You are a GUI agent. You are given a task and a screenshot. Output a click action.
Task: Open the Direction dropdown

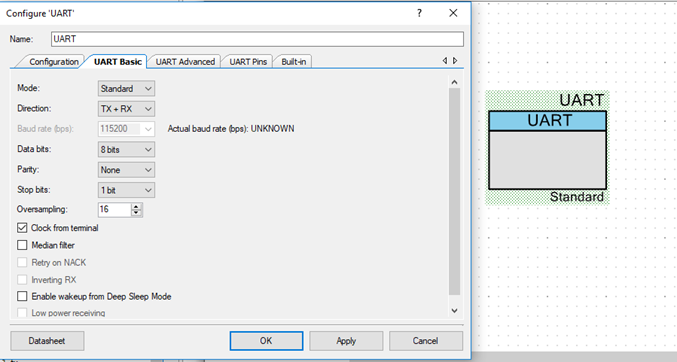click(x=126, y=109)
